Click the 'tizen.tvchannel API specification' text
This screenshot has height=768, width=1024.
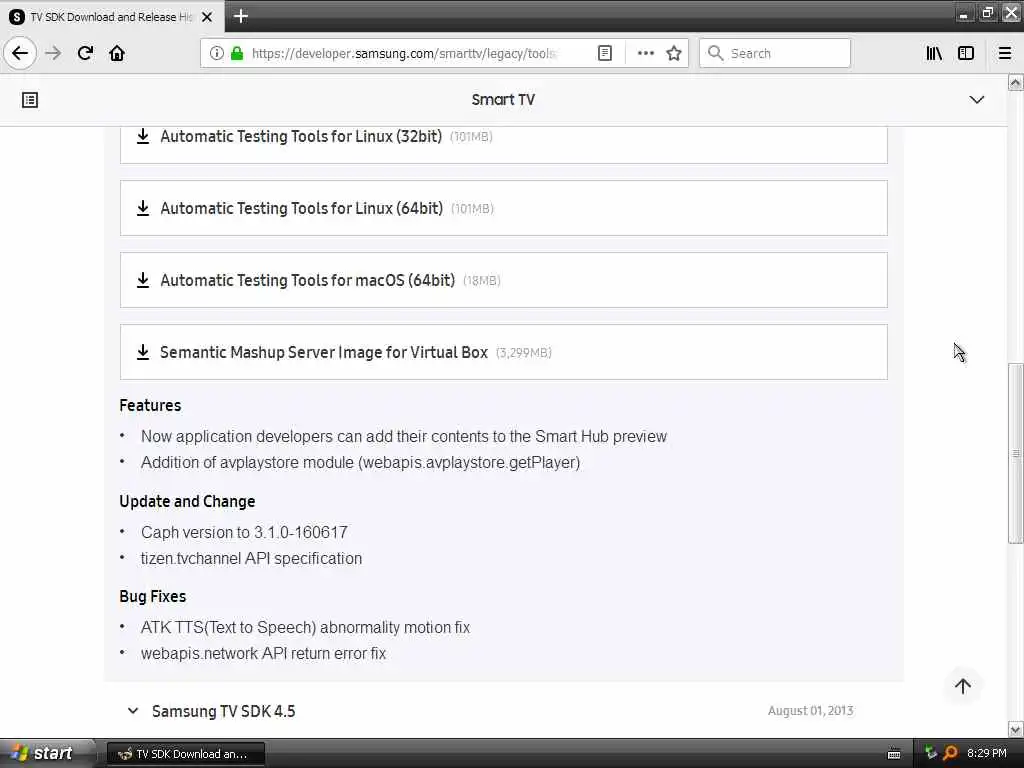(251, 558)
